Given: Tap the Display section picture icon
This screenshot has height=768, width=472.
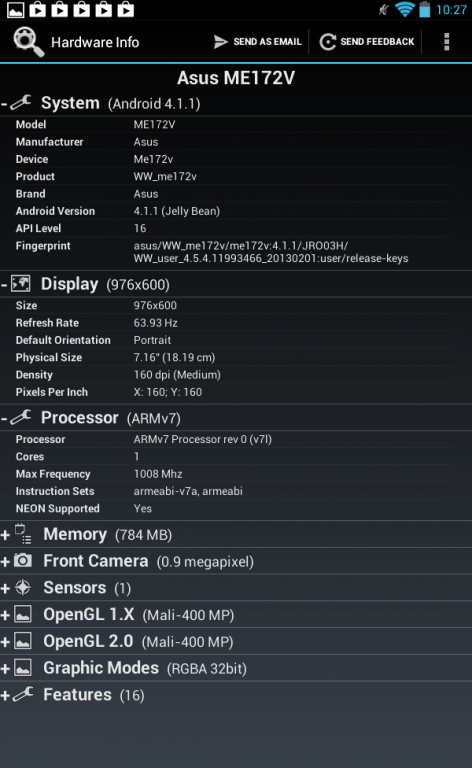Looking at the screenshot, I should 21,283.
